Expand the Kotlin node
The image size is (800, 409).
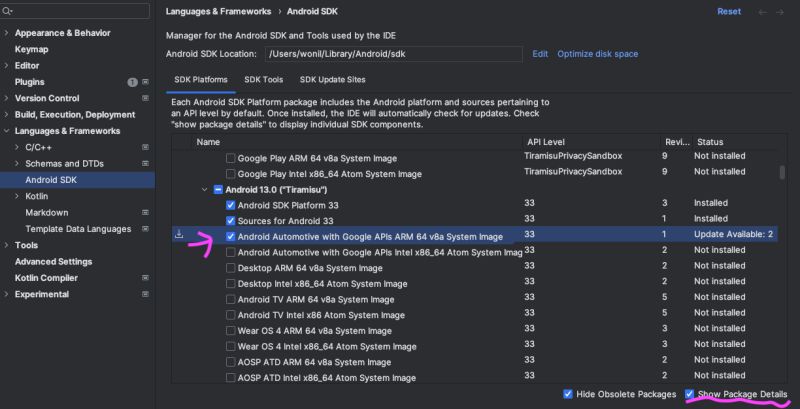(17, 196)
